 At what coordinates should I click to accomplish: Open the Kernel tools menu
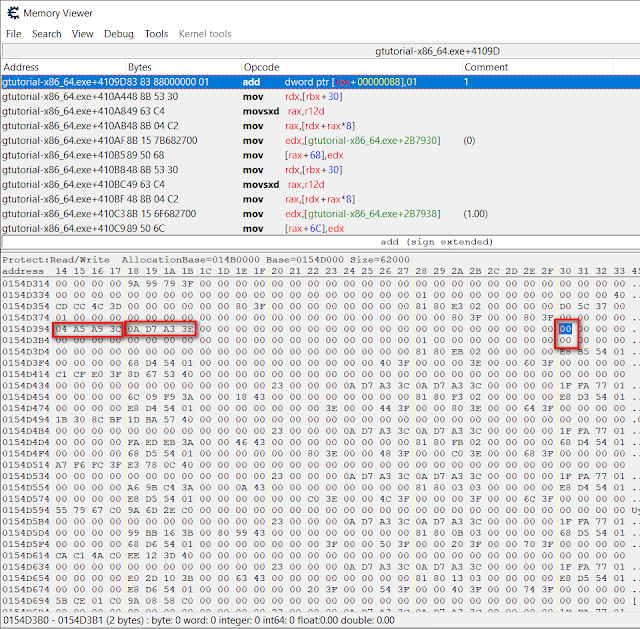point(205,34)
